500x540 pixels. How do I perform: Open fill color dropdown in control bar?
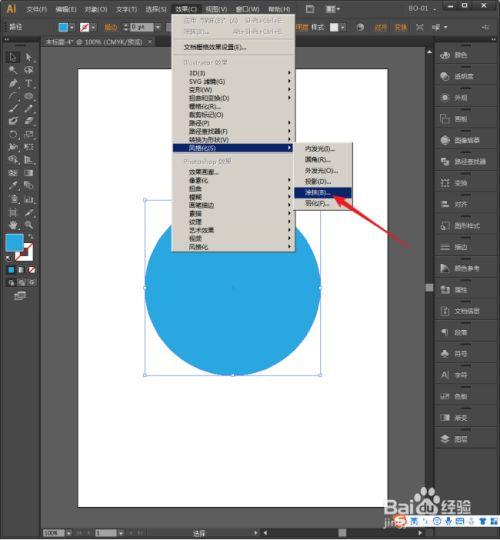coord(72,27)
